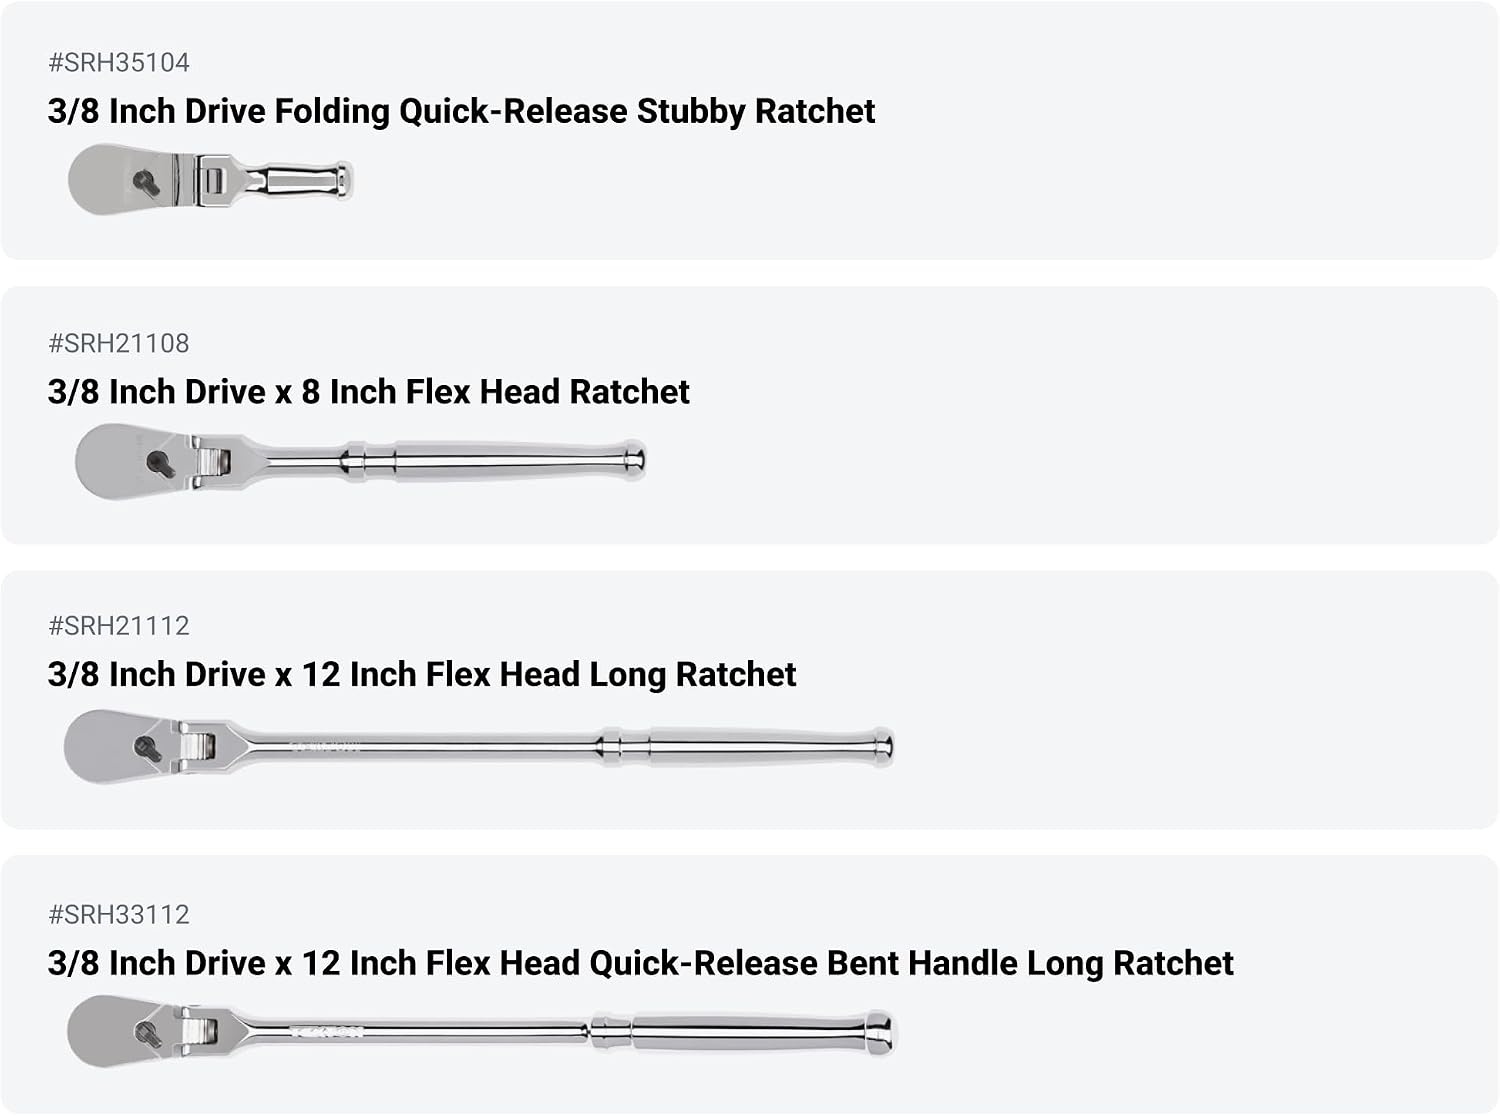Click the reversing lever on the SRH21112 ratchet head

point(148,747)
